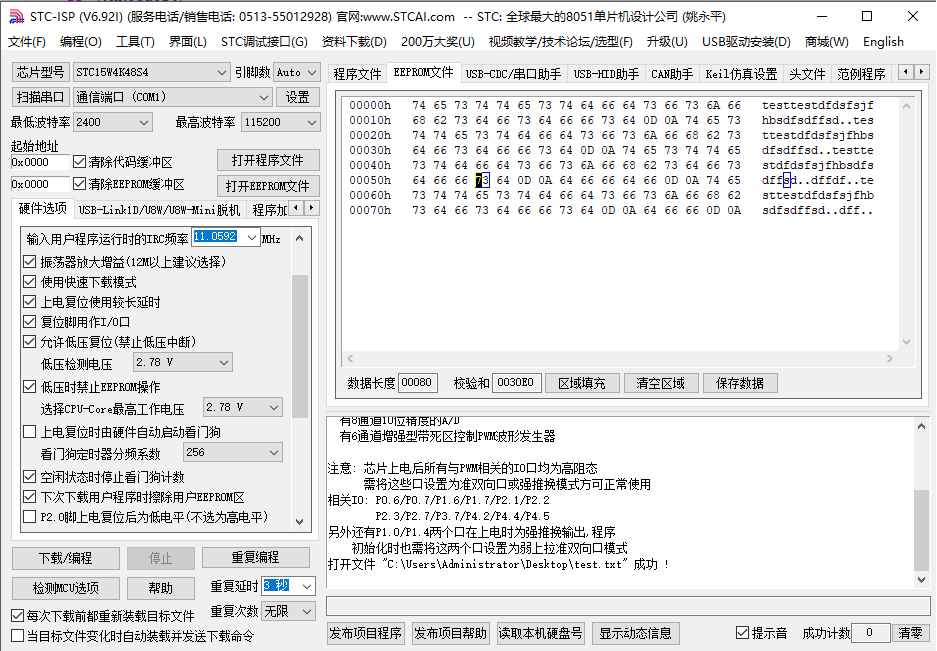The height and width of the screenshot is (651, 937).
Task: Enable P2.0脚上电复位后为低电平 option
Action: click(29, 516)
